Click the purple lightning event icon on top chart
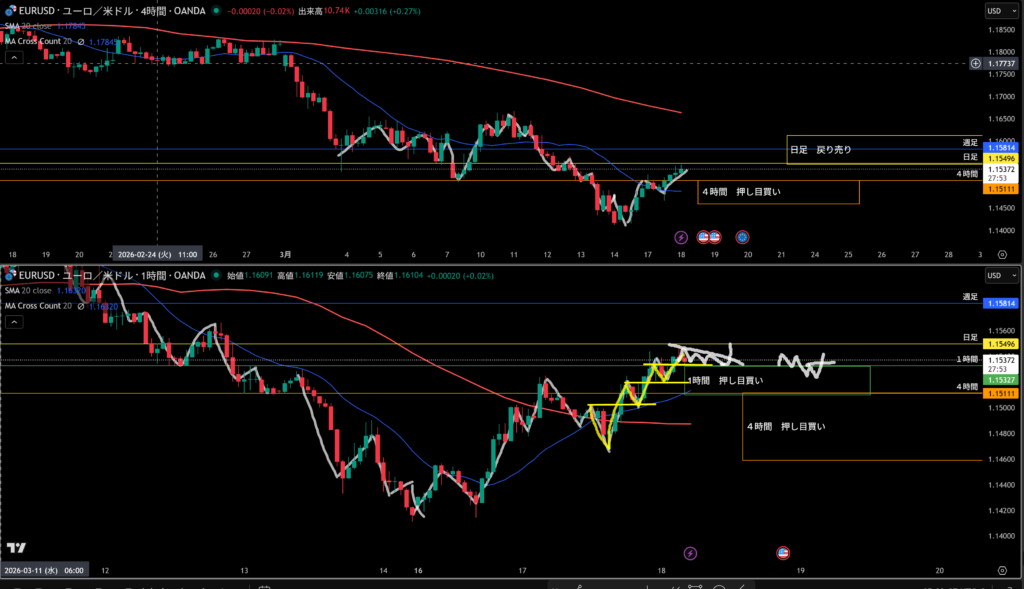The width and height of the screenshot is (1024, 589). click(681, 237)
